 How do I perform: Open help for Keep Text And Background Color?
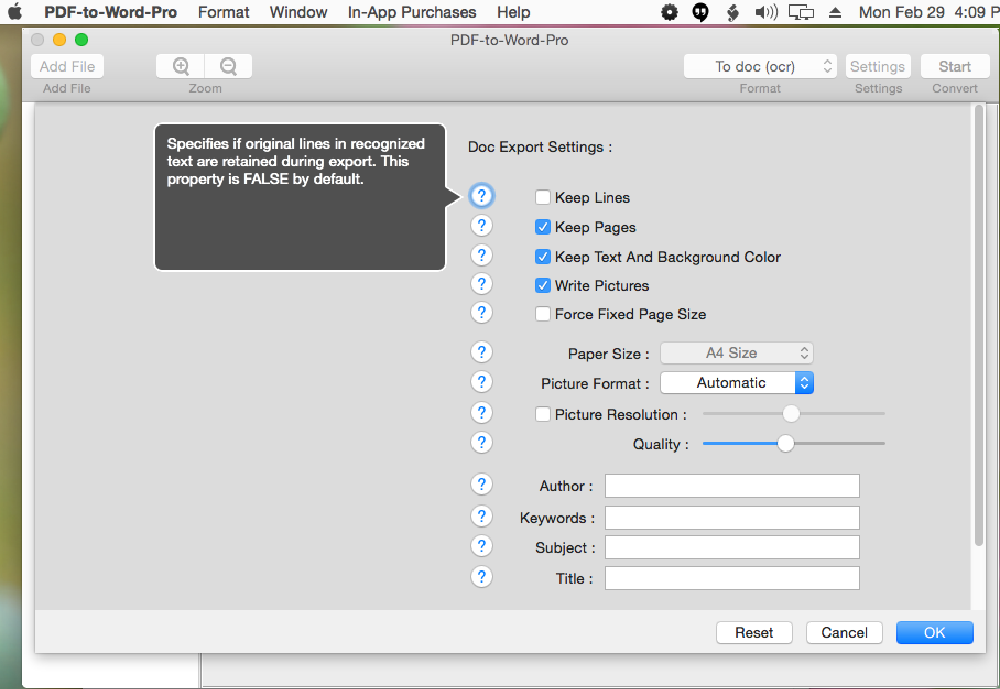[x=482, y=255]
